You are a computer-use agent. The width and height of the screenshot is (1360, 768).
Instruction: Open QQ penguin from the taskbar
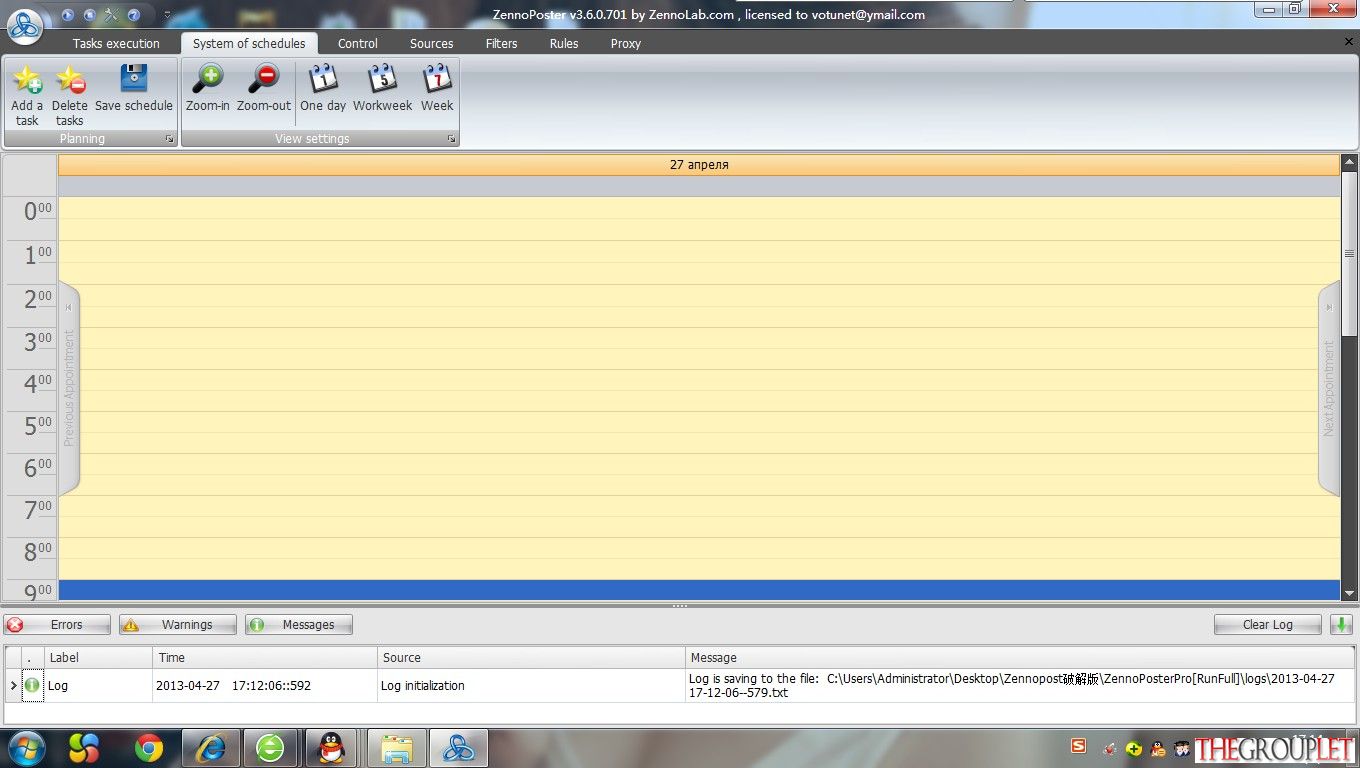(x=331, y=748)
